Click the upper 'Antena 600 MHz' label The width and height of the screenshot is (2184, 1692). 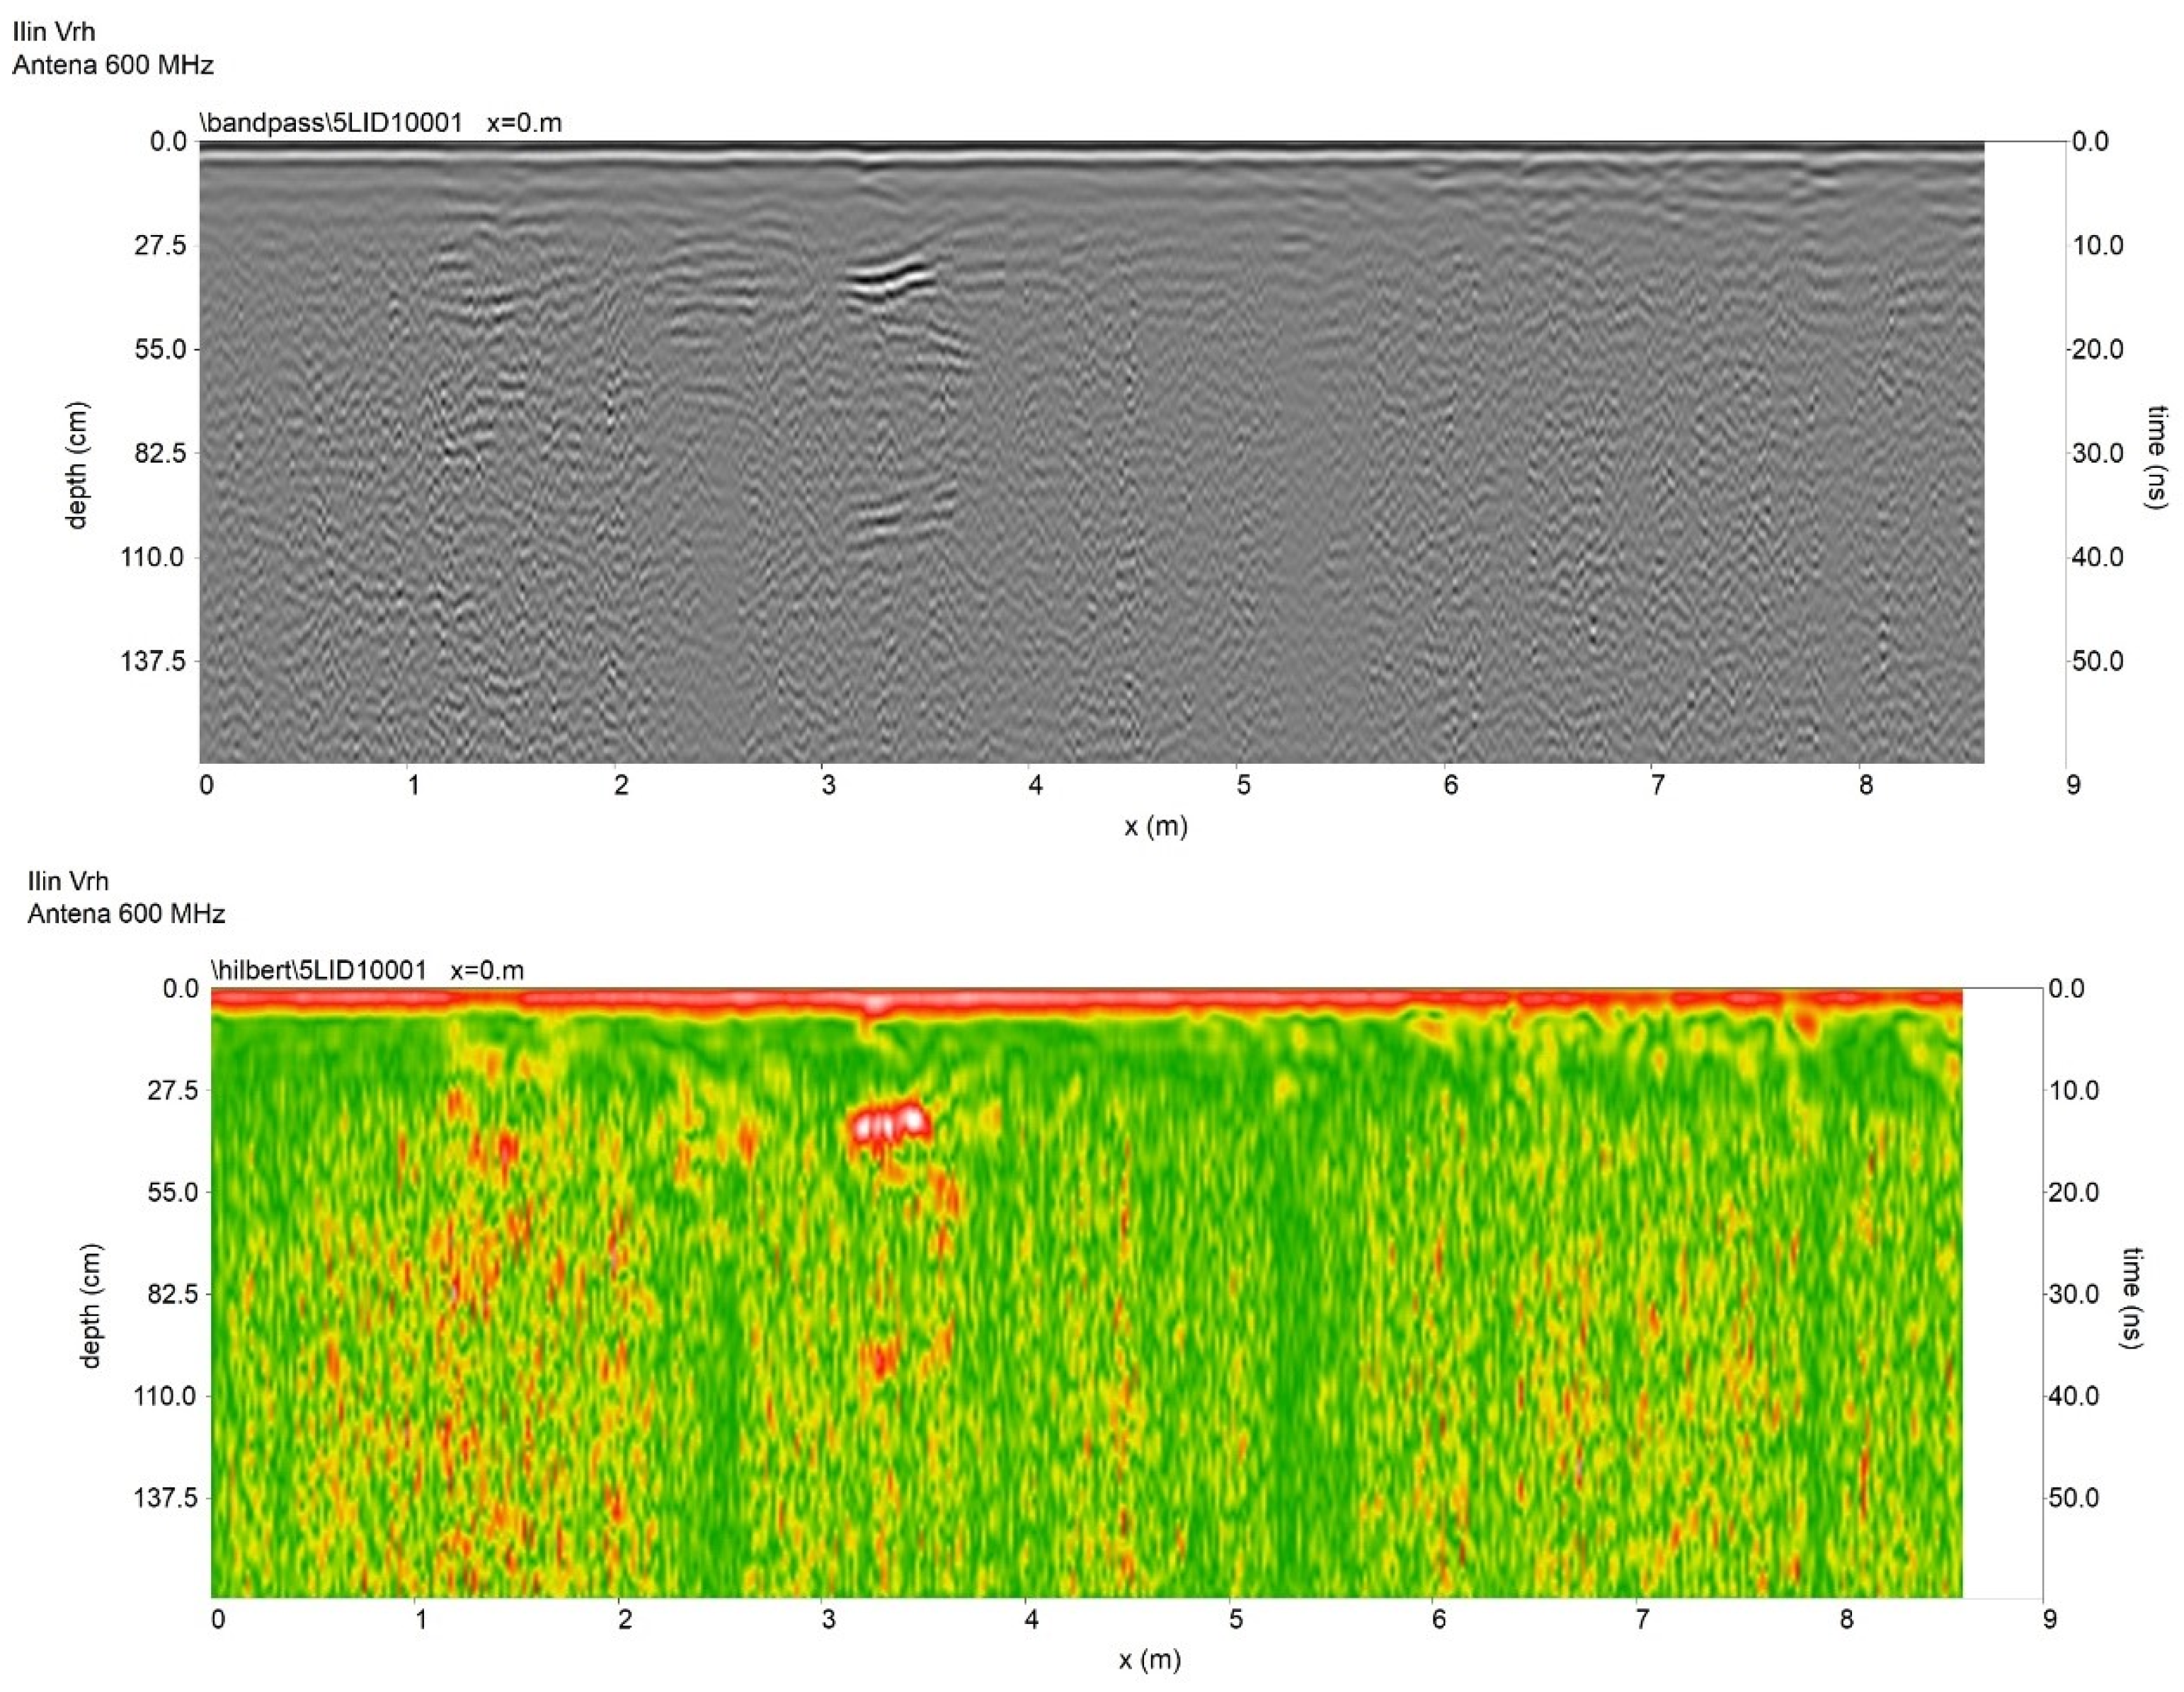coord(113,66)
